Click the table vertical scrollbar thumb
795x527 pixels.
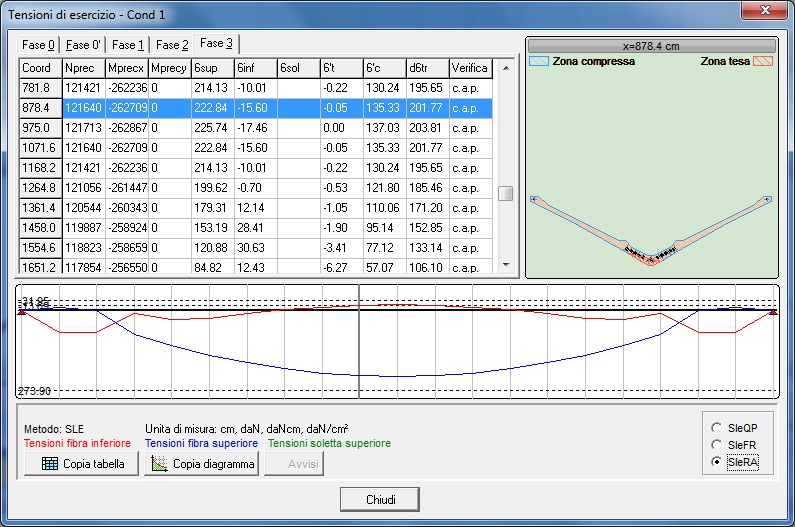(x=506, y=193)
